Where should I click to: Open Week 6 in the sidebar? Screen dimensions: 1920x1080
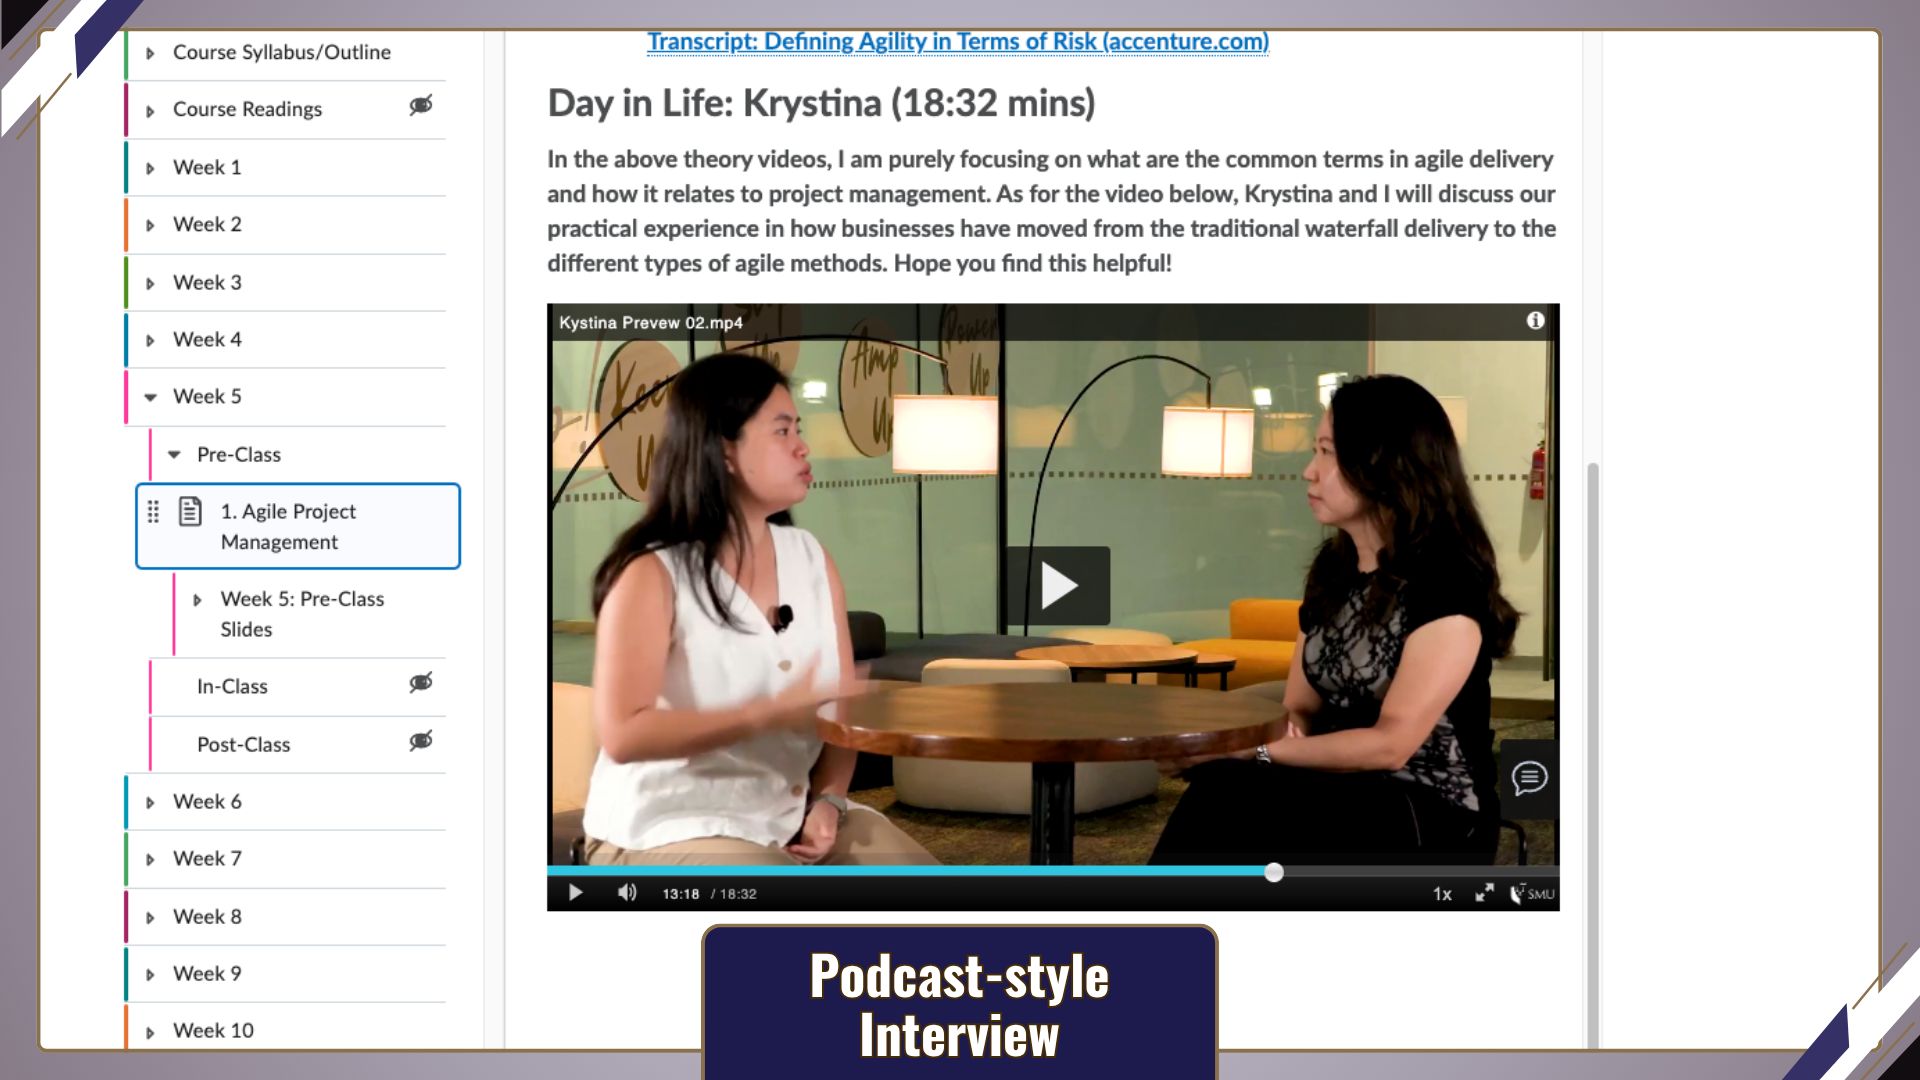point(207,802)
